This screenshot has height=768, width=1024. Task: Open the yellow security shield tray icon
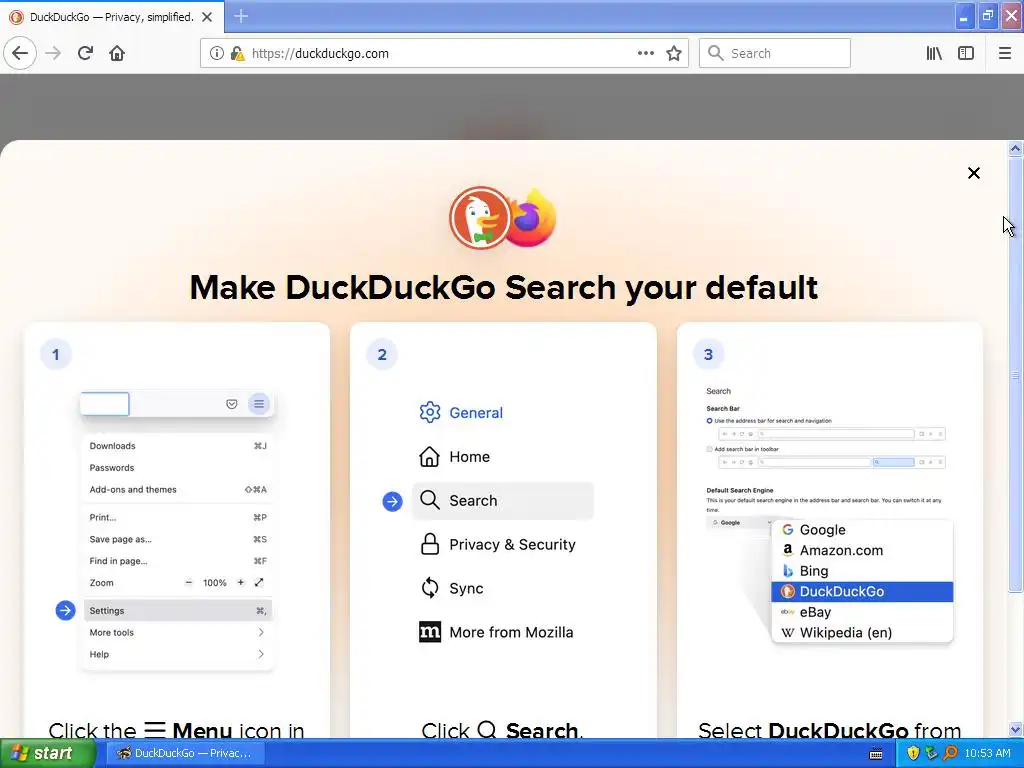click(913, 753)
